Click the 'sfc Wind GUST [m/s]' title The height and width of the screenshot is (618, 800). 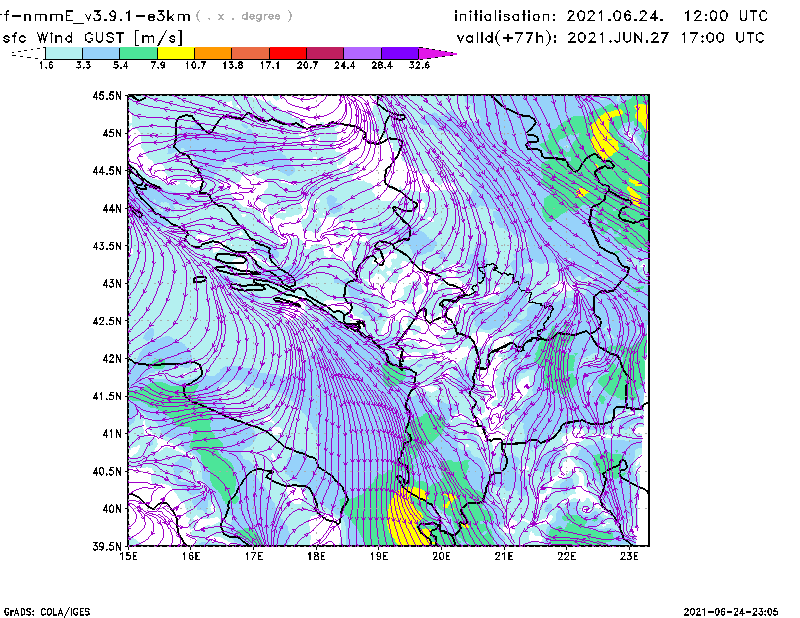pos(92,38)
